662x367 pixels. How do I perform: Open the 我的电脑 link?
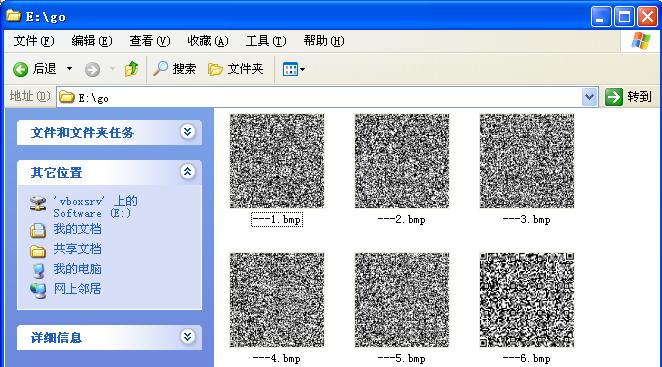click(77, 269)
